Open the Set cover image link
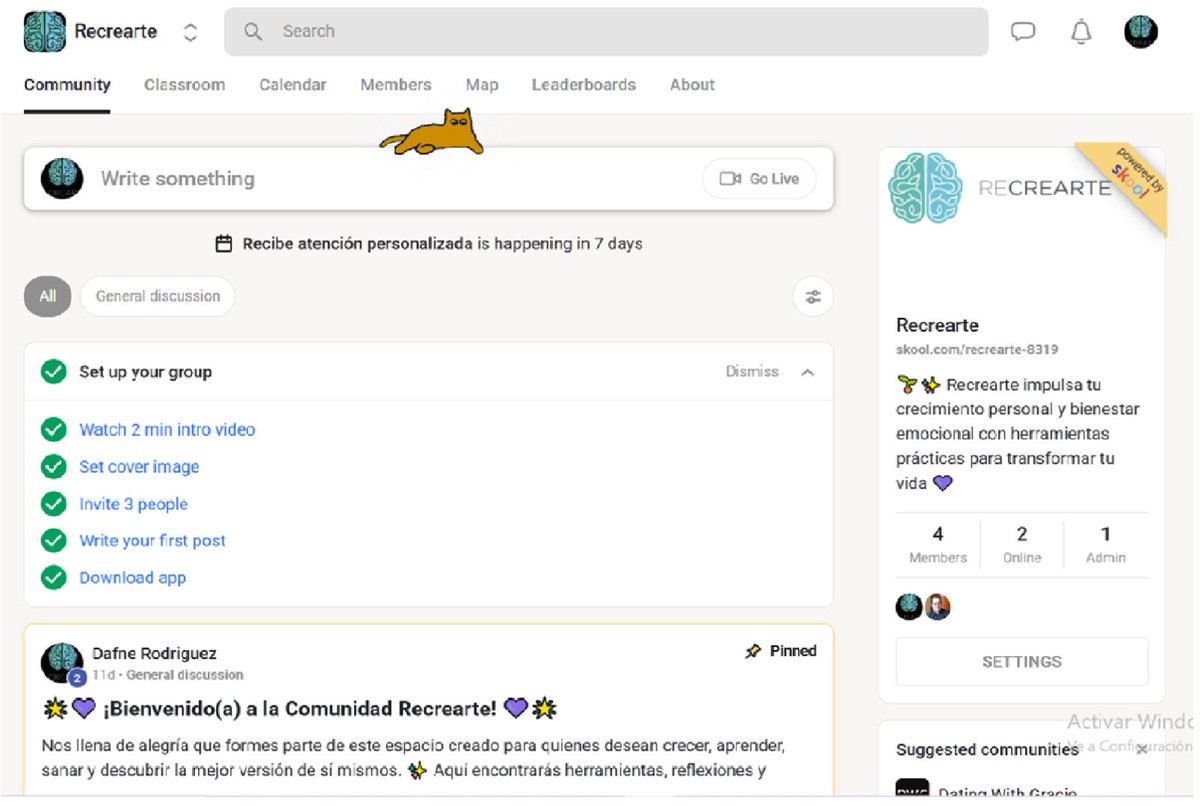 coord(139,467)
